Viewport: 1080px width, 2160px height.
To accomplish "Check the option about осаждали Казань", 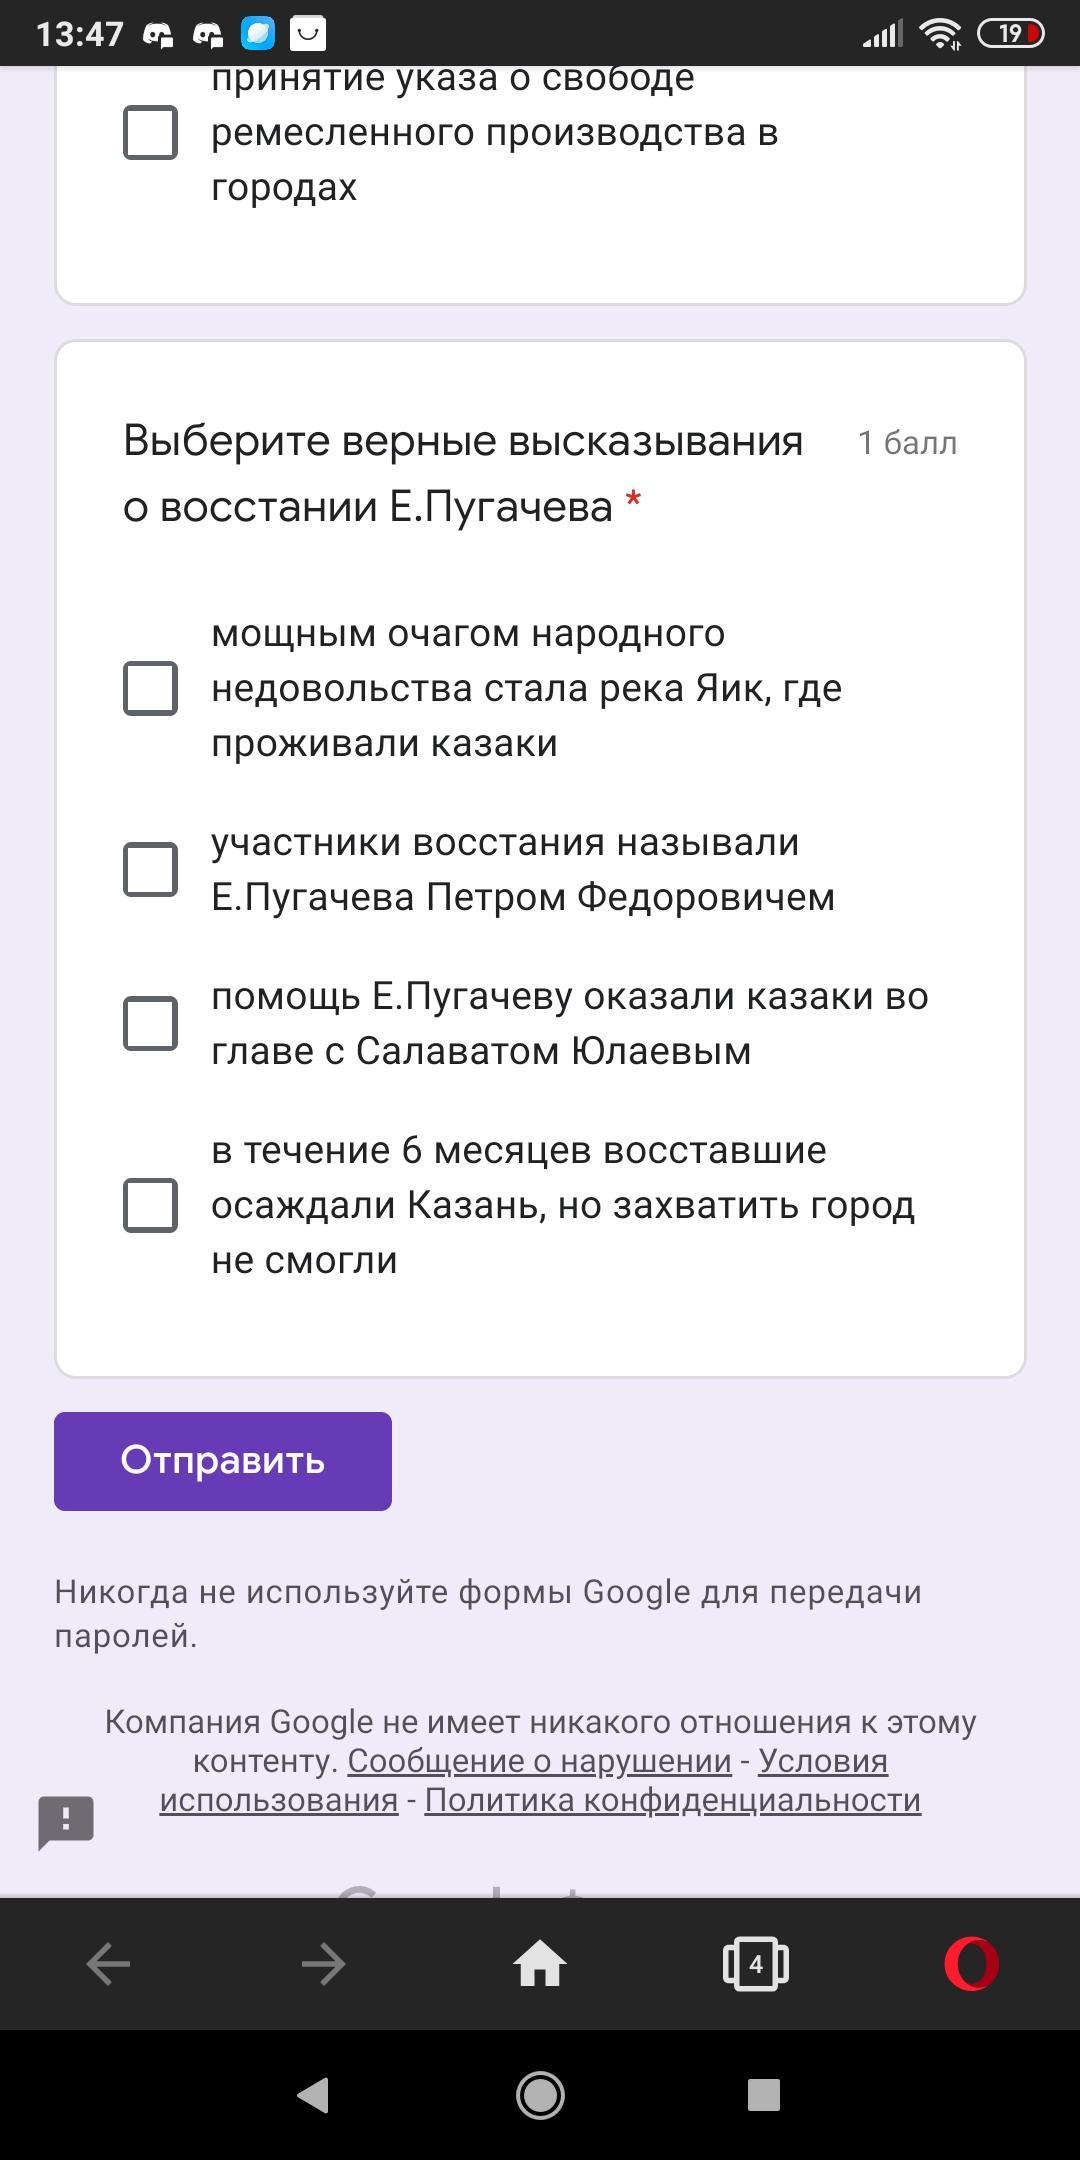I will (x=150, y=1205).
